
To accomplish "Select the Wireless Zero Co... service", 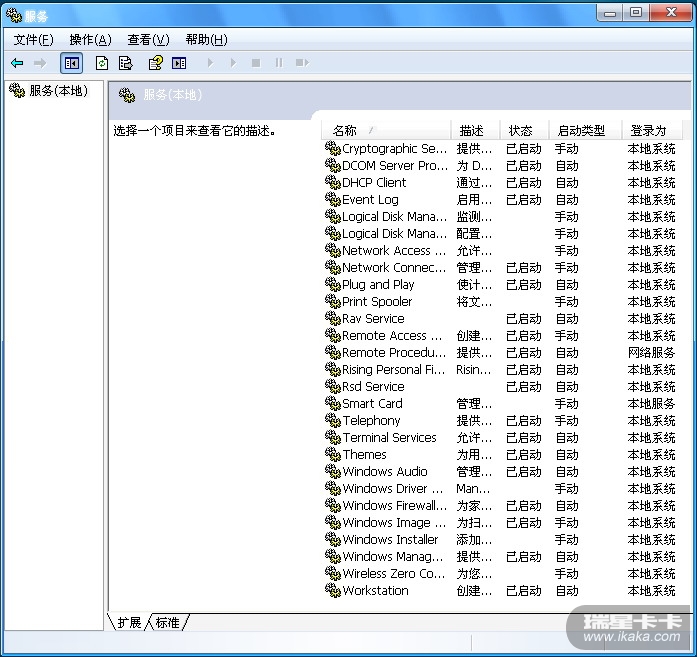I will pyautogui.click(x=394, y=573).
